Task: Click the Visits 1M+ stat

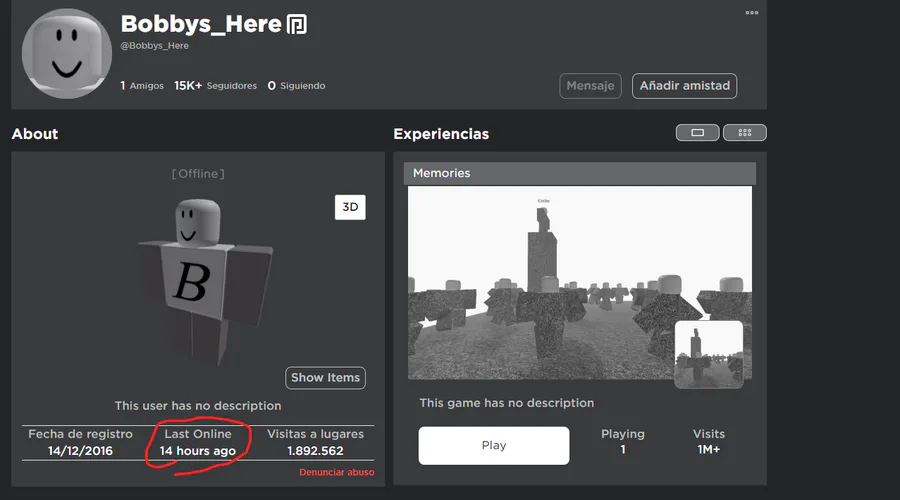Action: (709, 441)
